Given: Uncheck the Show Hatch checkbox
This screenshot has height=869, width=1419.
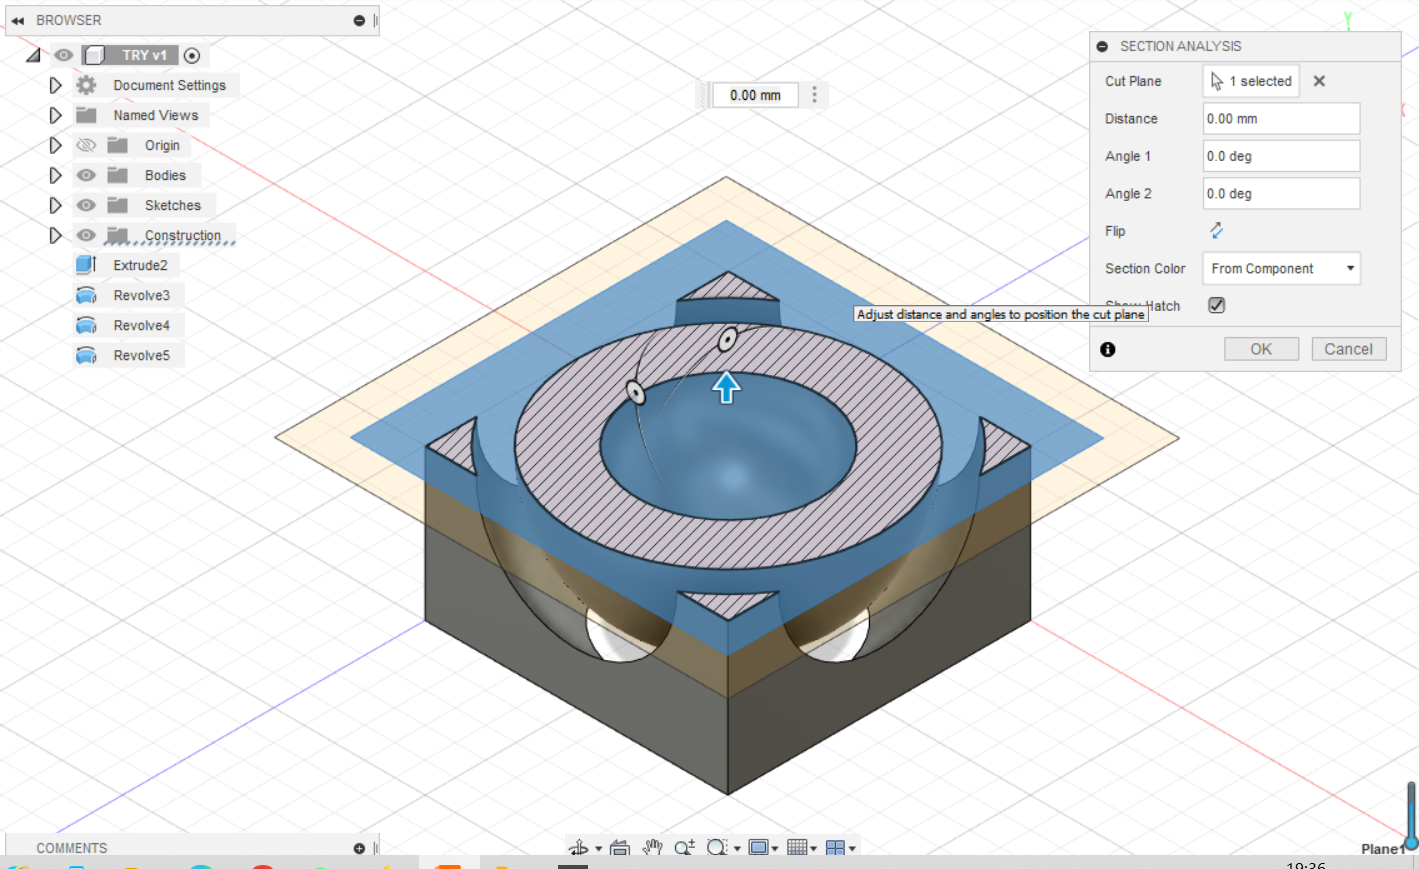Looking at the screenshot, I should [x=1216, y=305].
